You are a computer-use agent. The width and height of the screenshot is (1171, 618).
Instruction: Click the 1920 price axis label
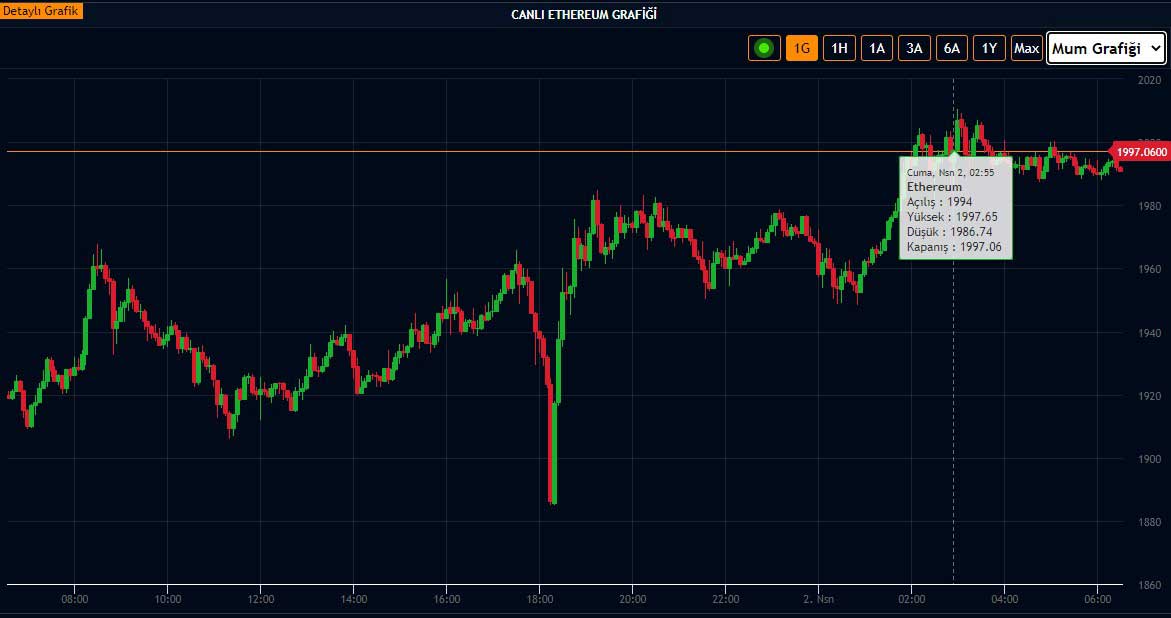point(1149,396)
